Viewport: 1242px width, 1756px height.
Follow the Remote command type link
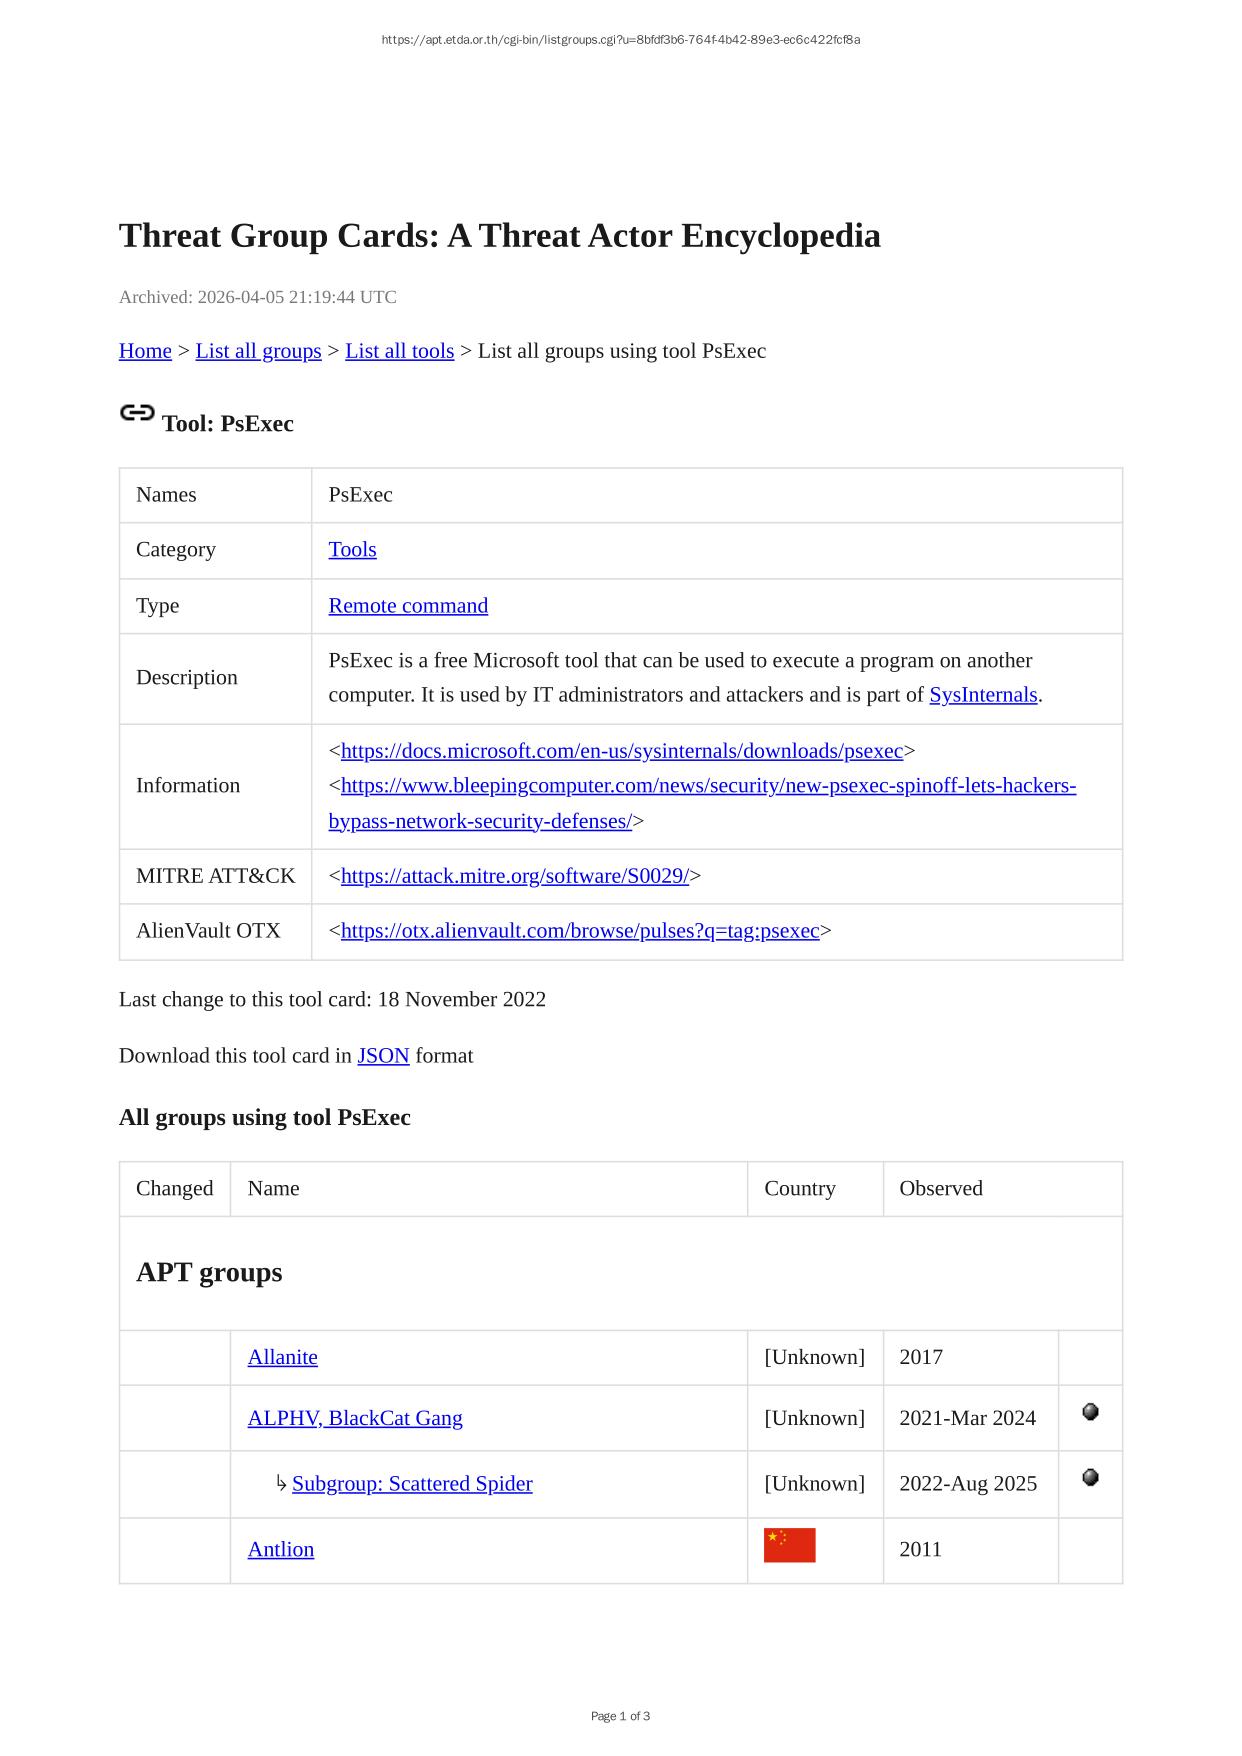[x=408, y=606]
